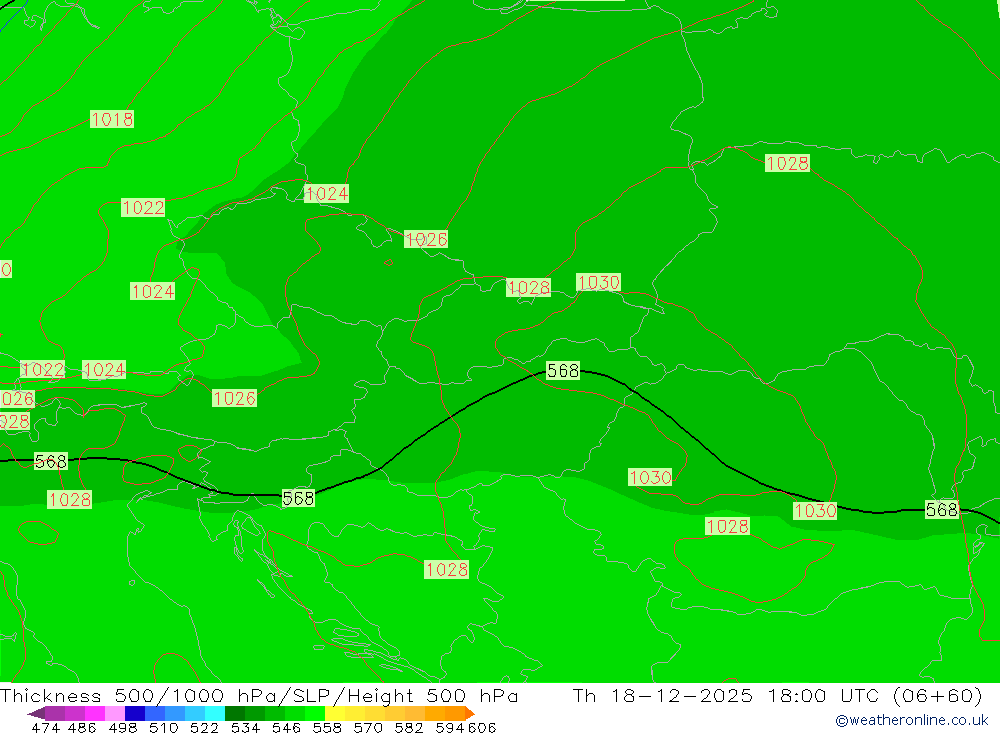Click the cyan legend swatch
1000x733 pixels.
[x=215, y=713]
